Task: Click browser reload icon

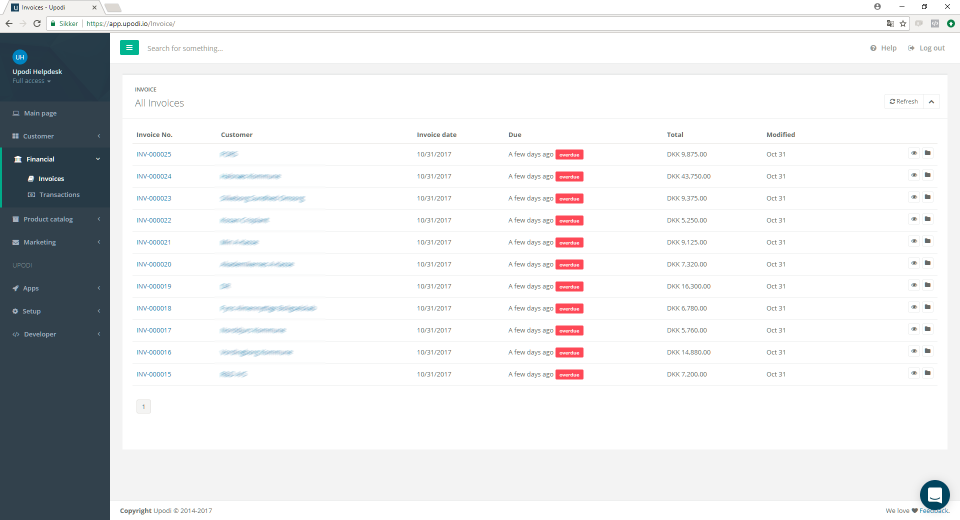Action: [x=37, y=23]
